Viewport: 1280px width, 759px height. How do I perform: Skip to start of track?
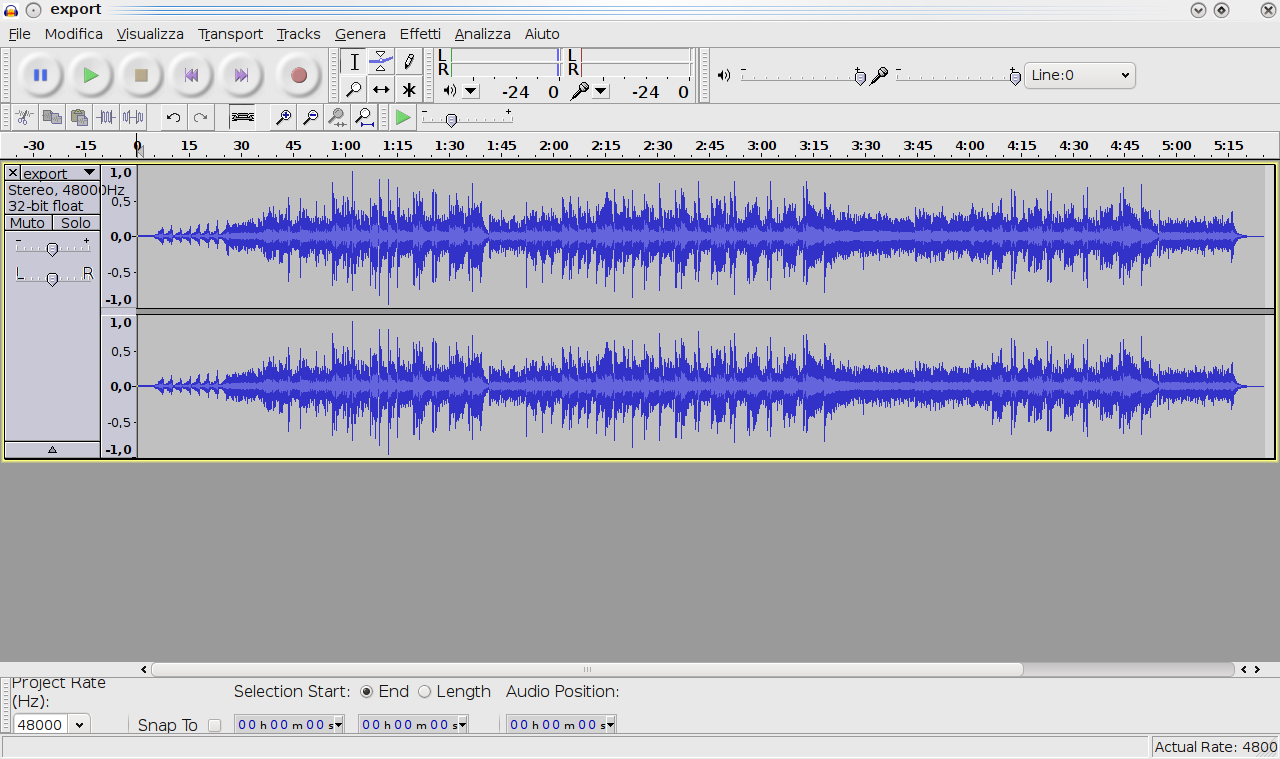tap(191, 75)
